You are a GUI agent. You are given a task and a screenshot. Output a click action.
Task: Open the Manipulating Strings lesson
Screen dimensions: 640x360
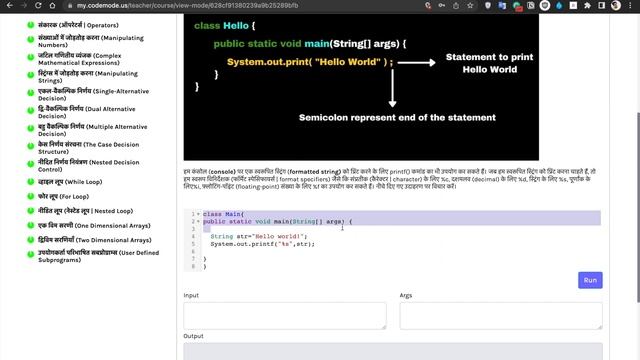click(x=88, y=77)
